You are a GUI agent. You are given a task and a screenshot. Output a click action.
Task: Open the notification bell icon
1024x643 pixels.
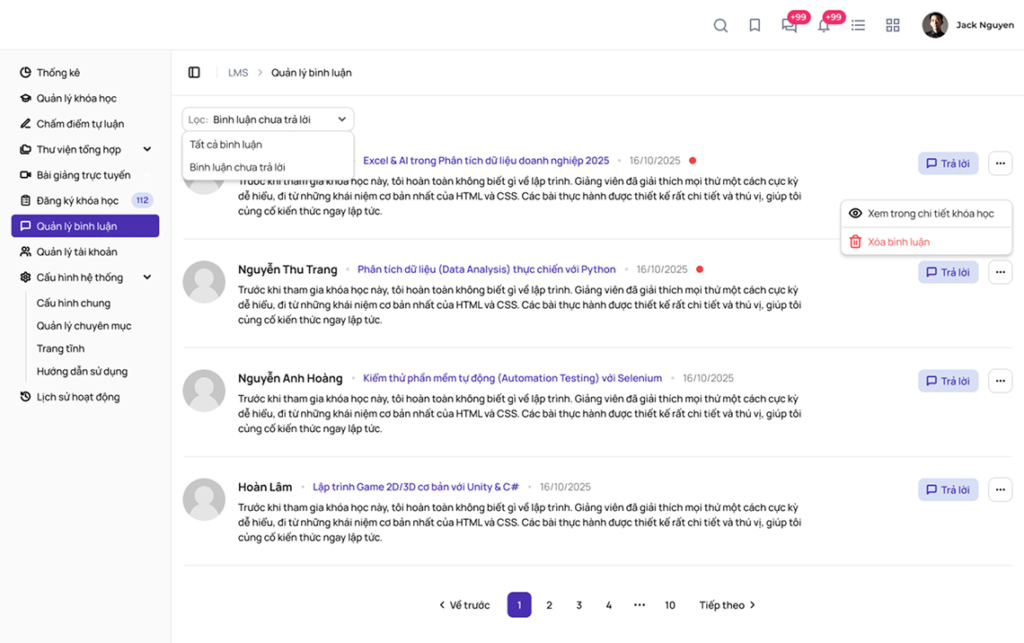coord(824,26)
